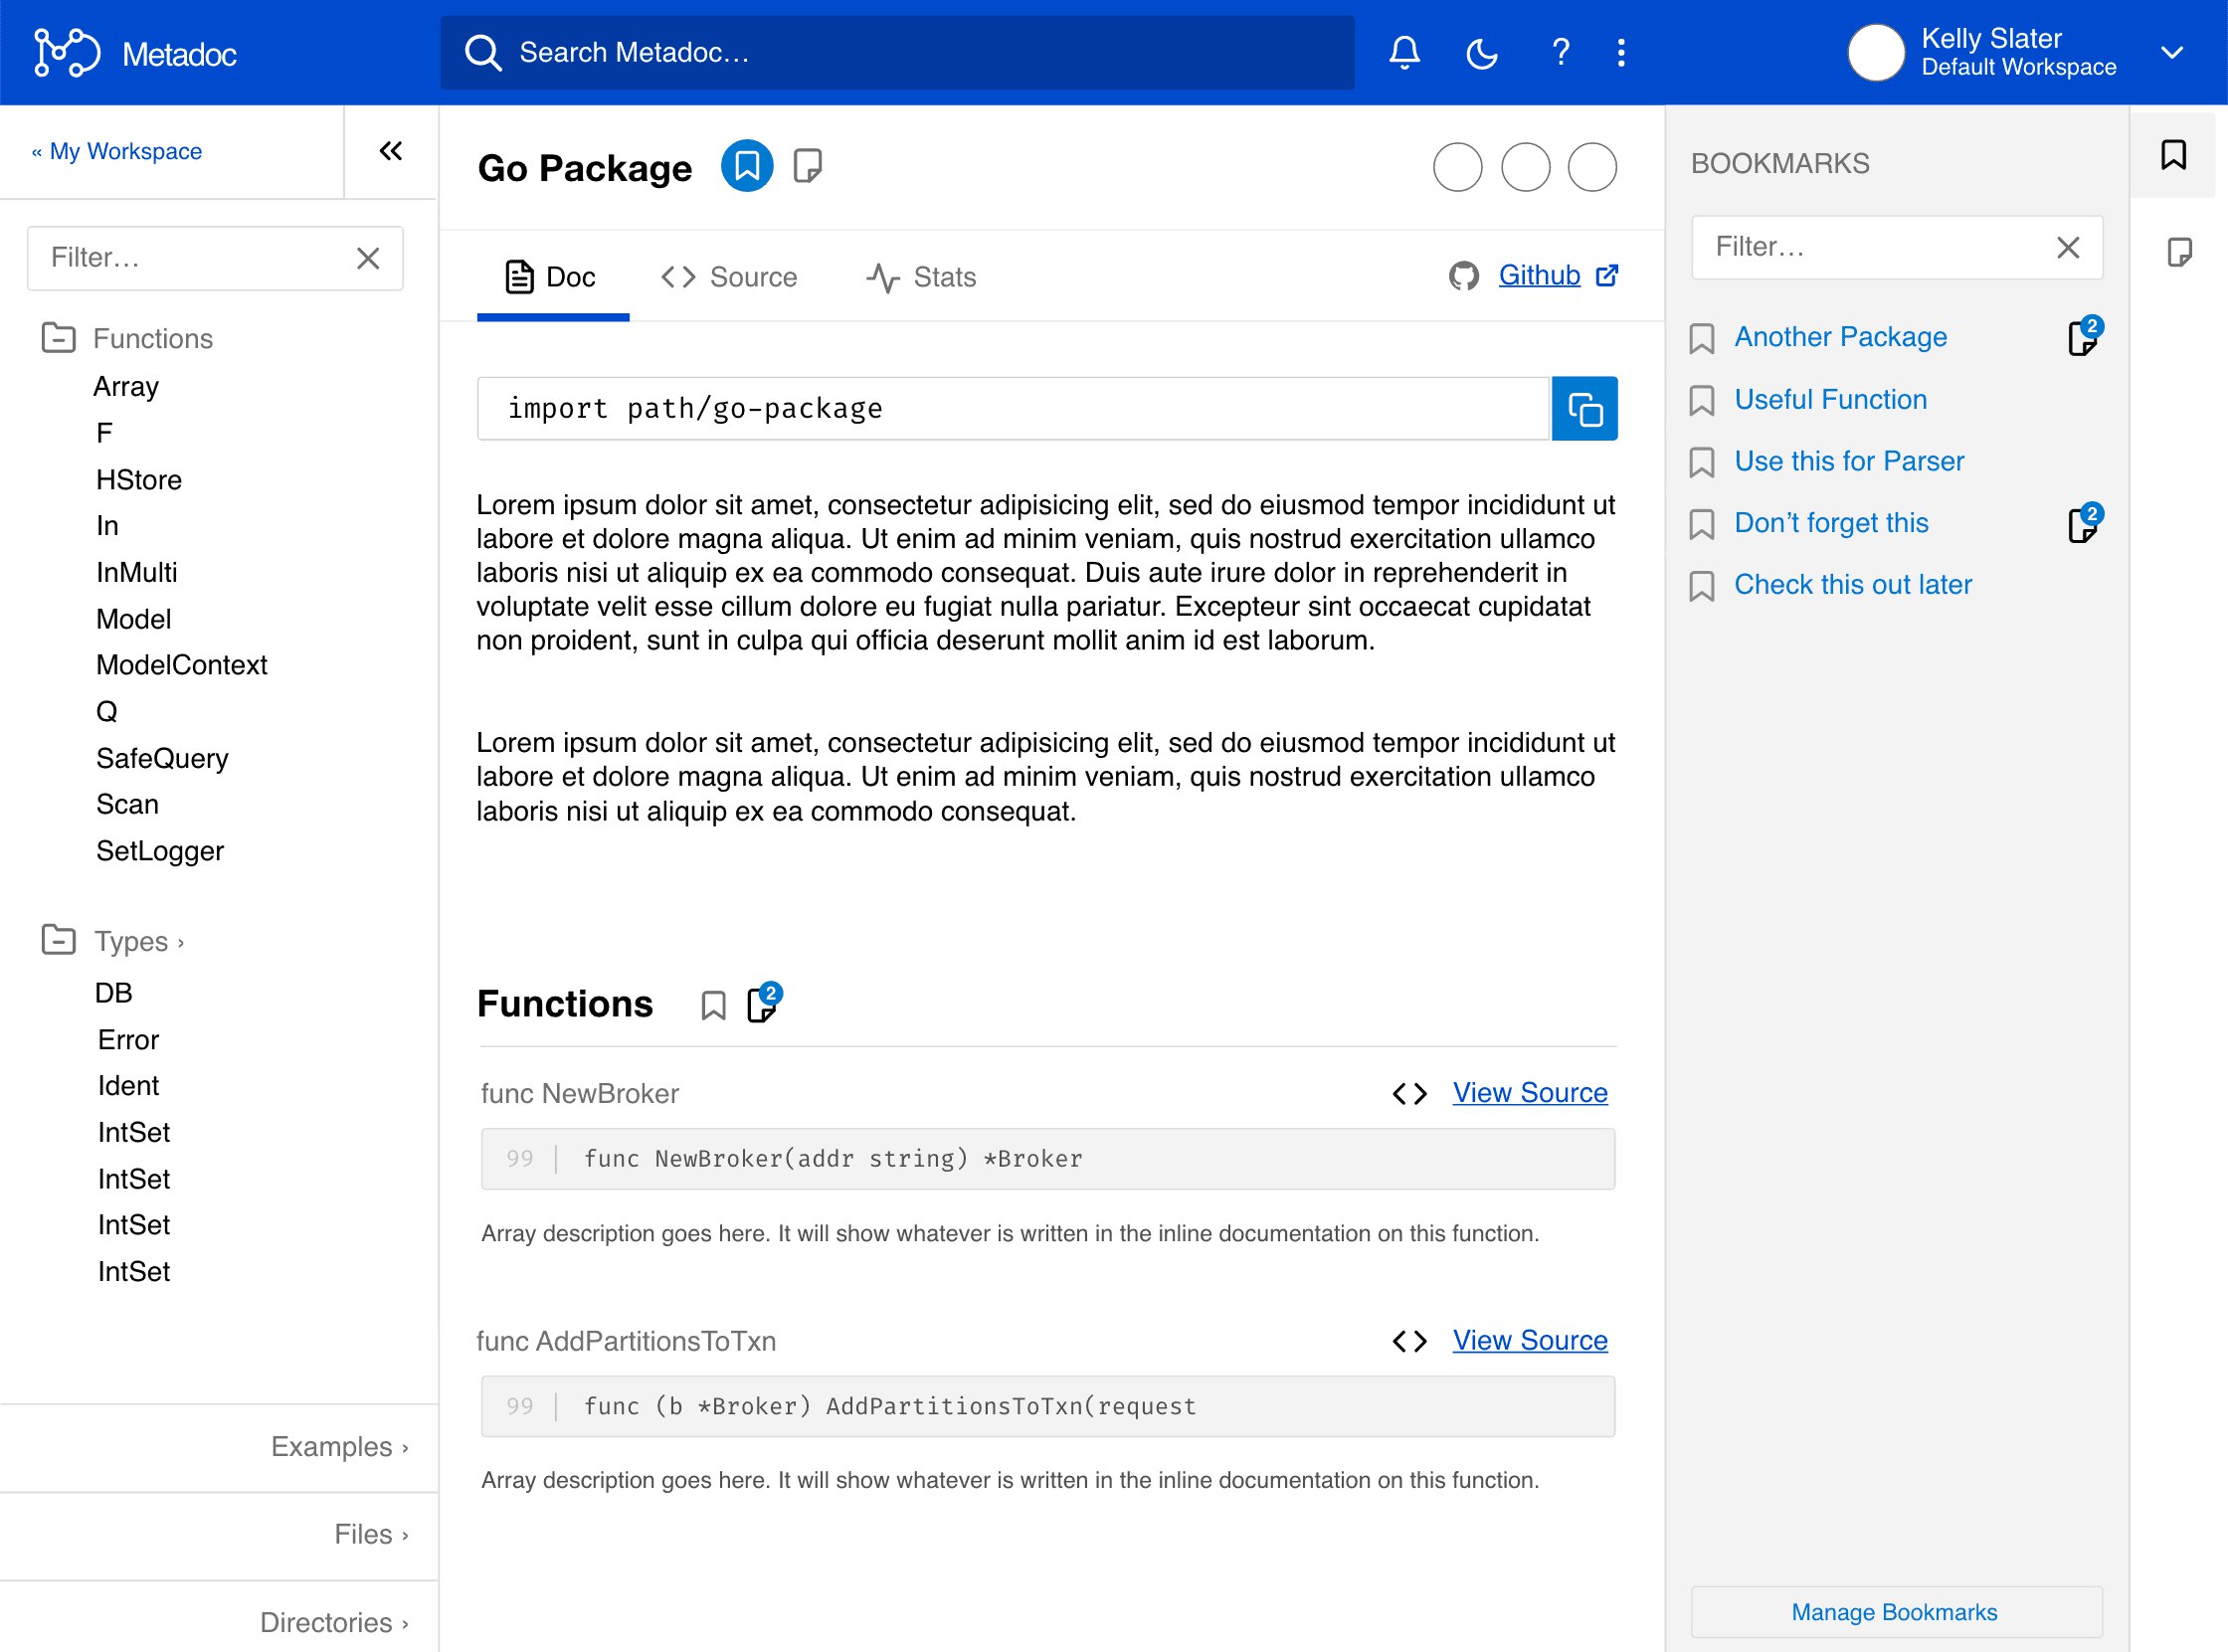
Task: Add a note to Go Package
Action: coord(807,166)
